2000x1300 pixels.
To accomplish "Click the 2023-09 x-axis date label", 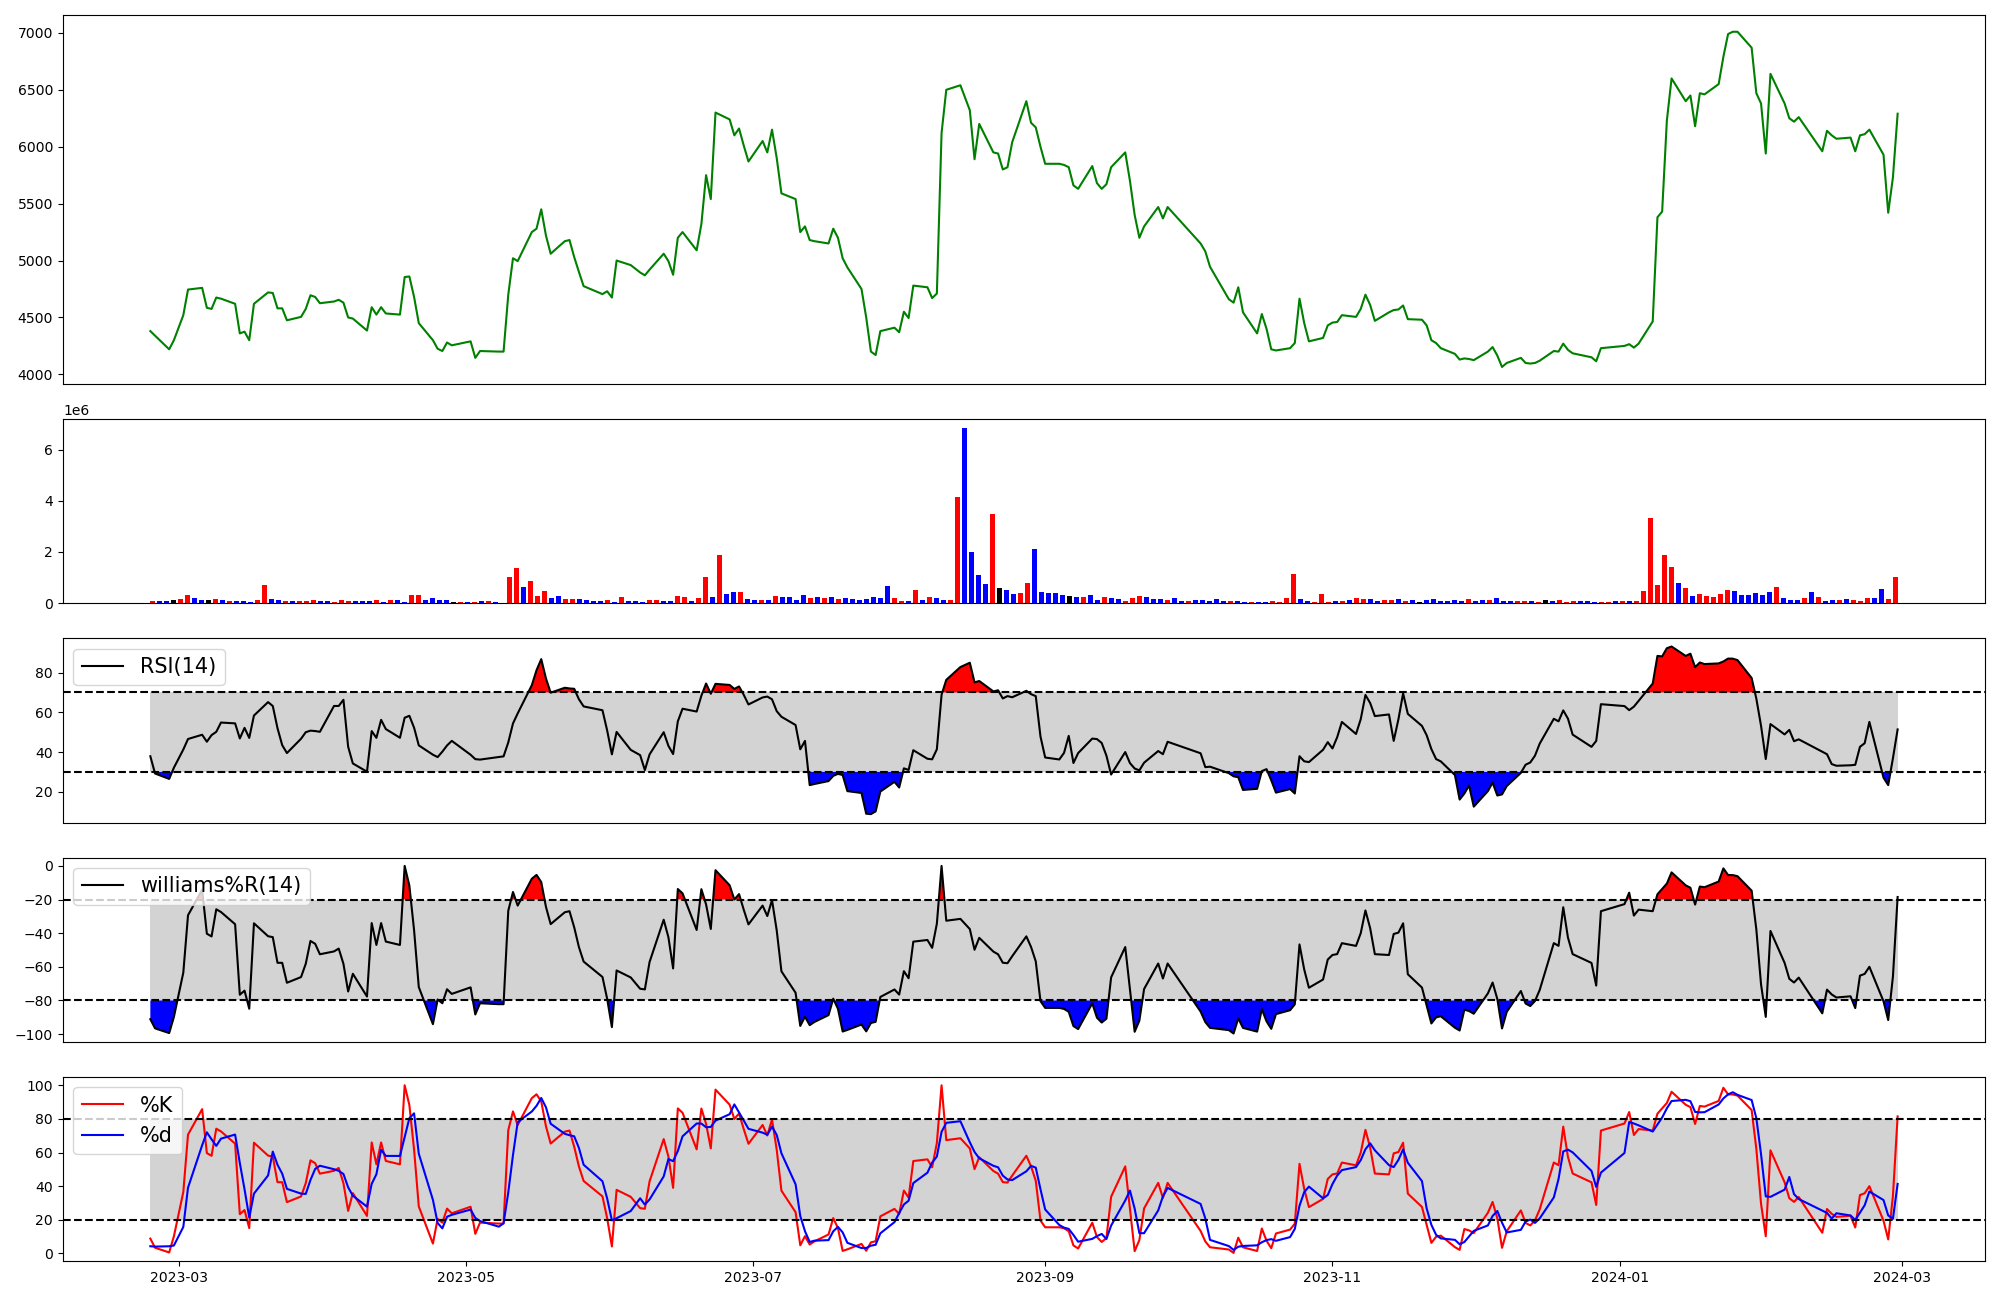I will (1045, 1277).
